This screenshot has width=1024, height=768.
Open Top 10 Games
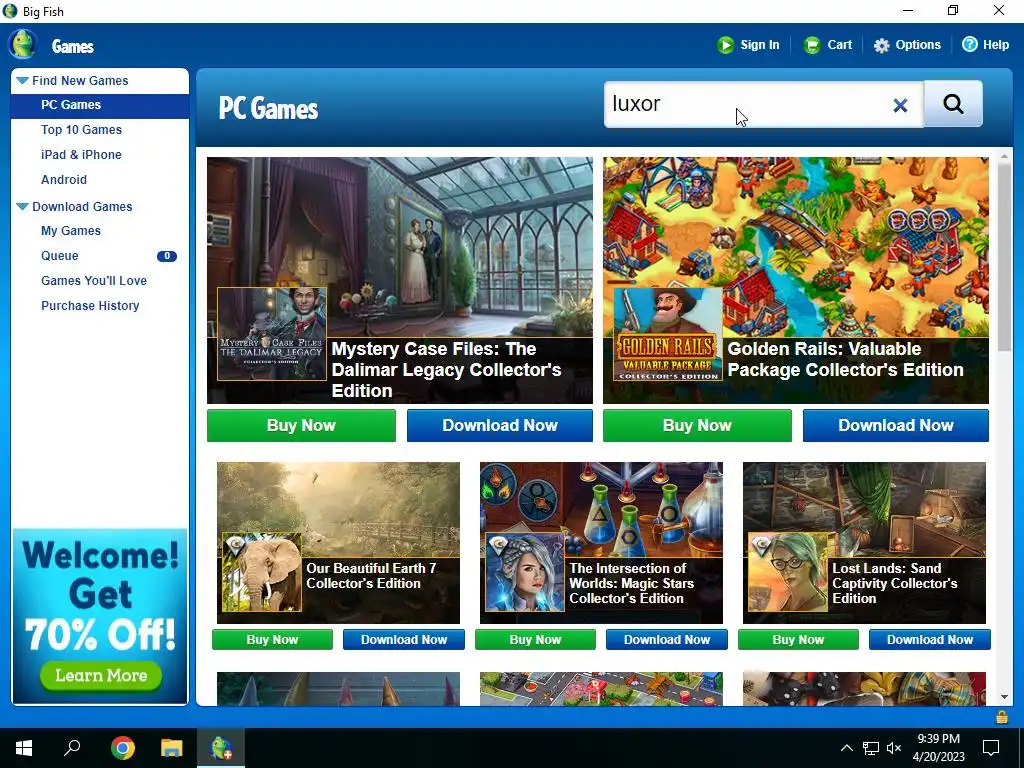coord(81,130)
